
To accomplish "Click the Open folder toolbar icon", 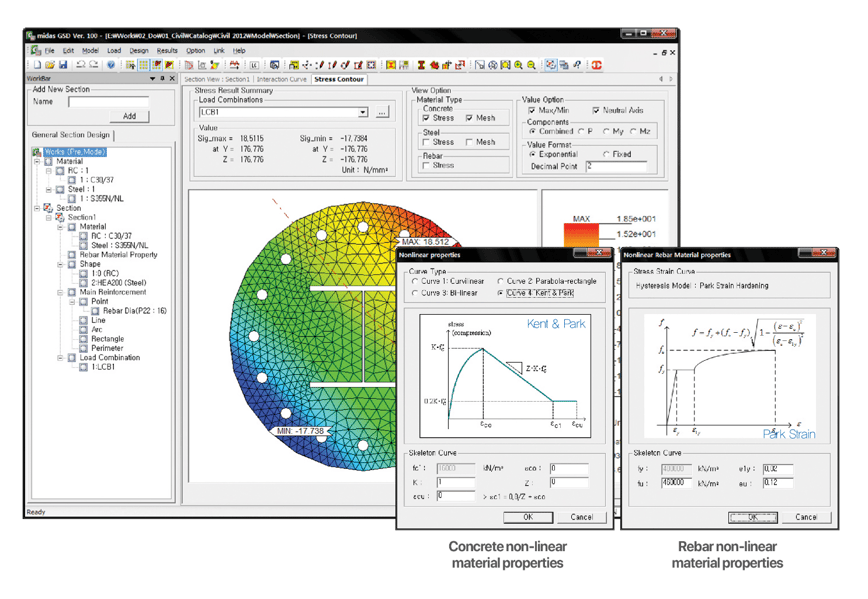I will [49, 65].
